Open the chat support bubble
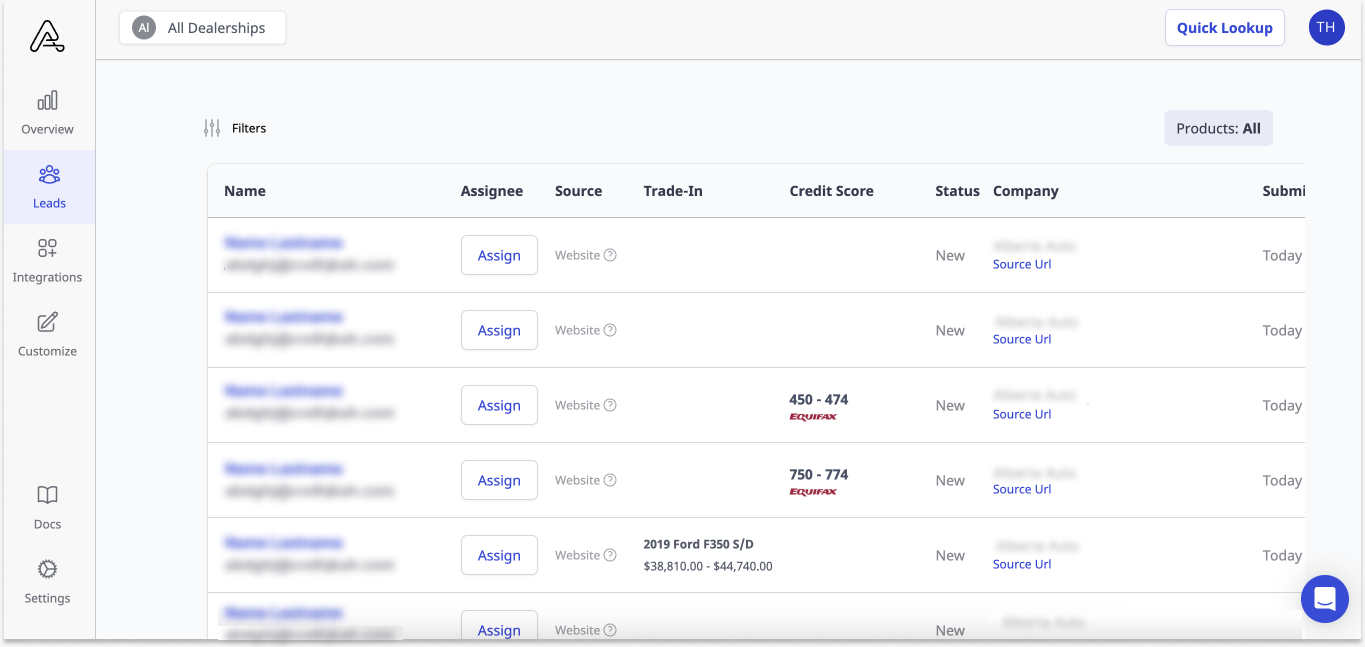The height and width of the screenshot is (647, 1365). (x=1325, y=599)
